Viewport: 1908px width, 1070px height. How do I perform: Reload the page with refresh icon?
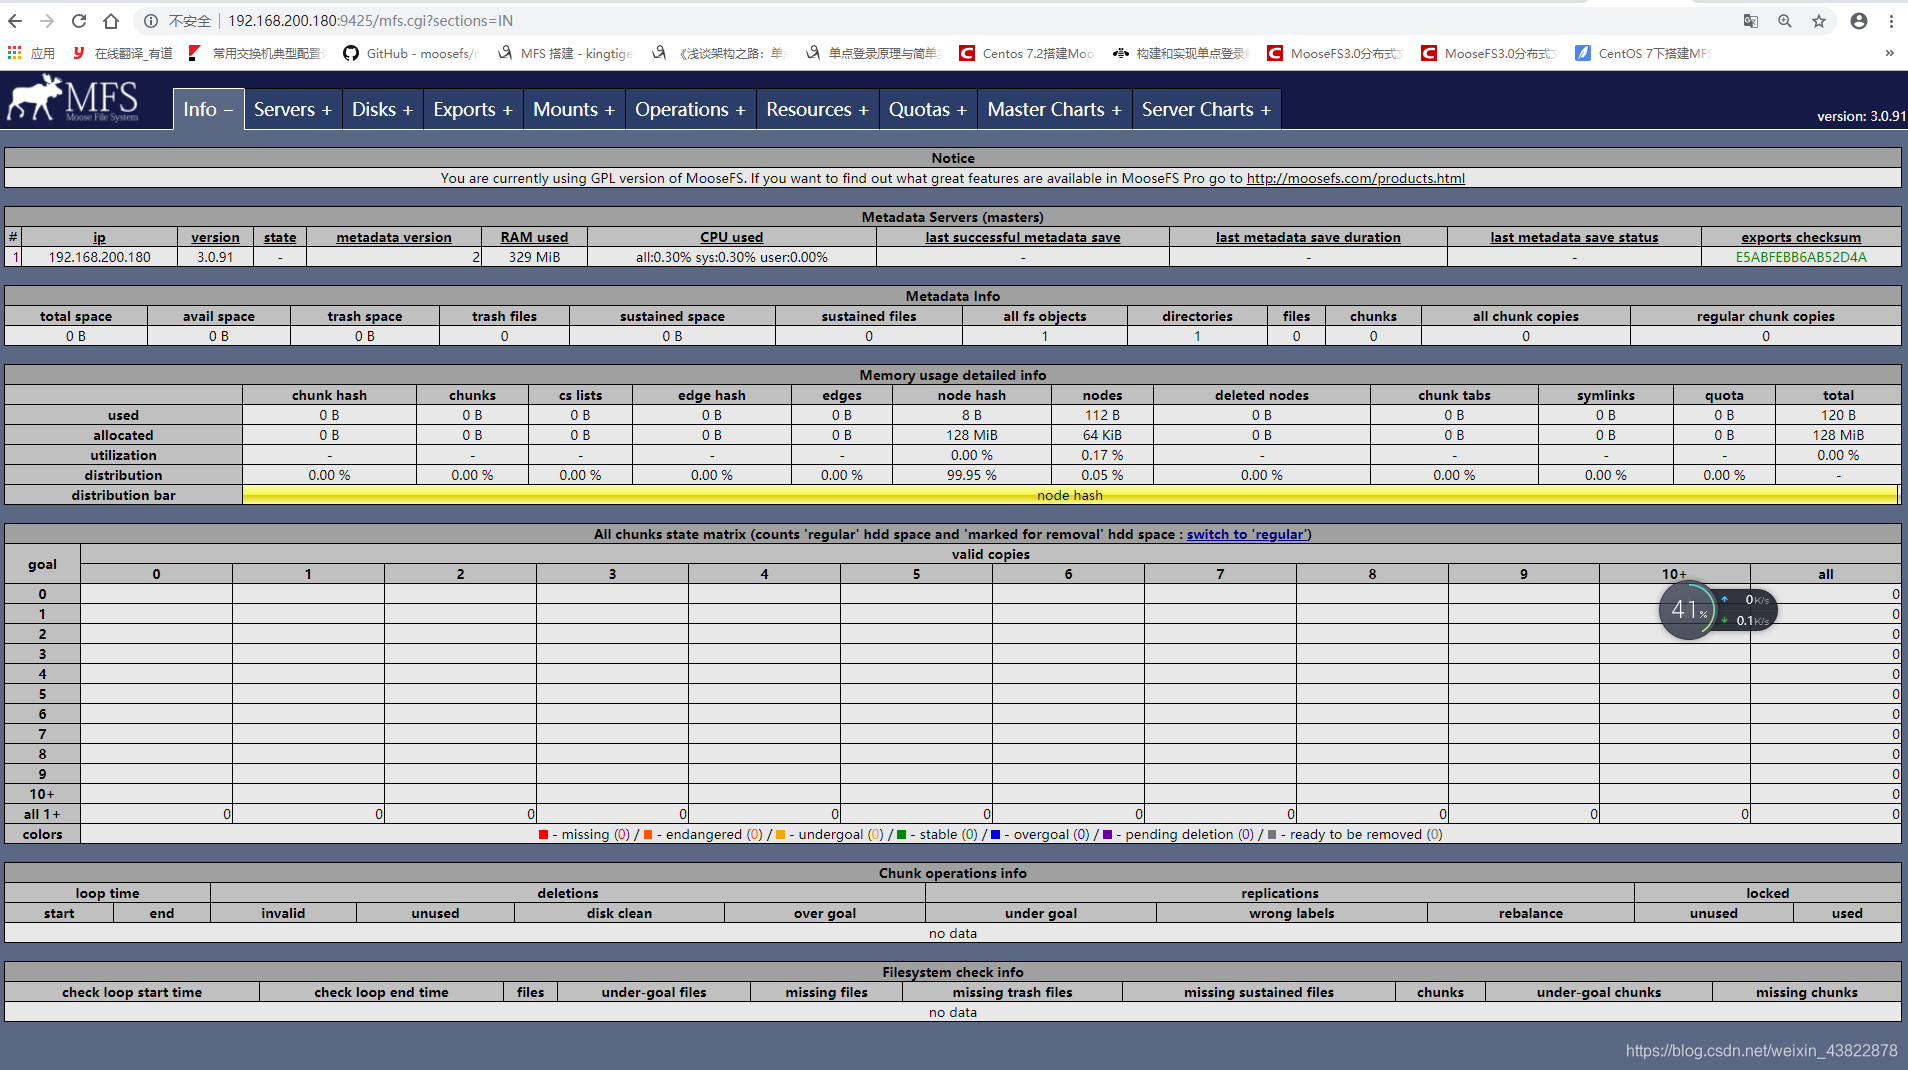point(79,21)
